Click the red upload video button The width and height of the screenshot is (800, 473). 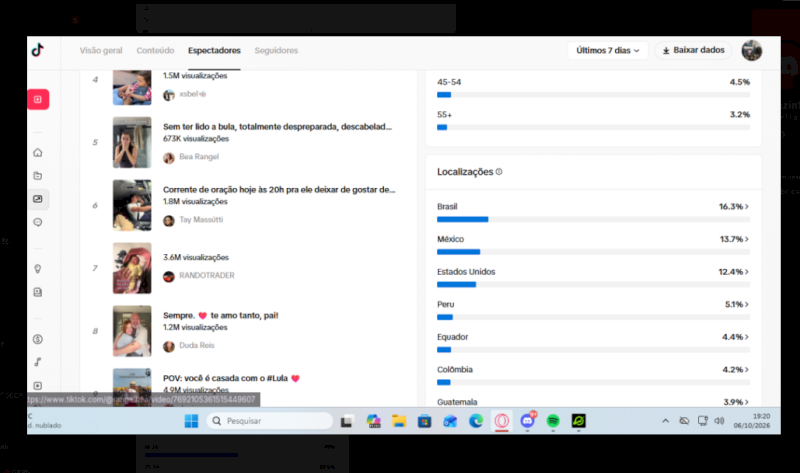(38, 99)
